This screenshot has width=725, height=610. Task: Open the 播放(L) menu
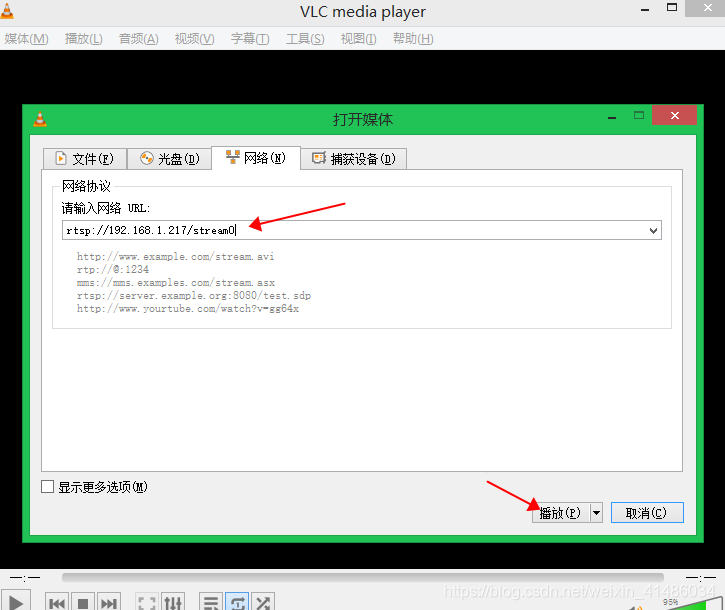coord(84,39)
